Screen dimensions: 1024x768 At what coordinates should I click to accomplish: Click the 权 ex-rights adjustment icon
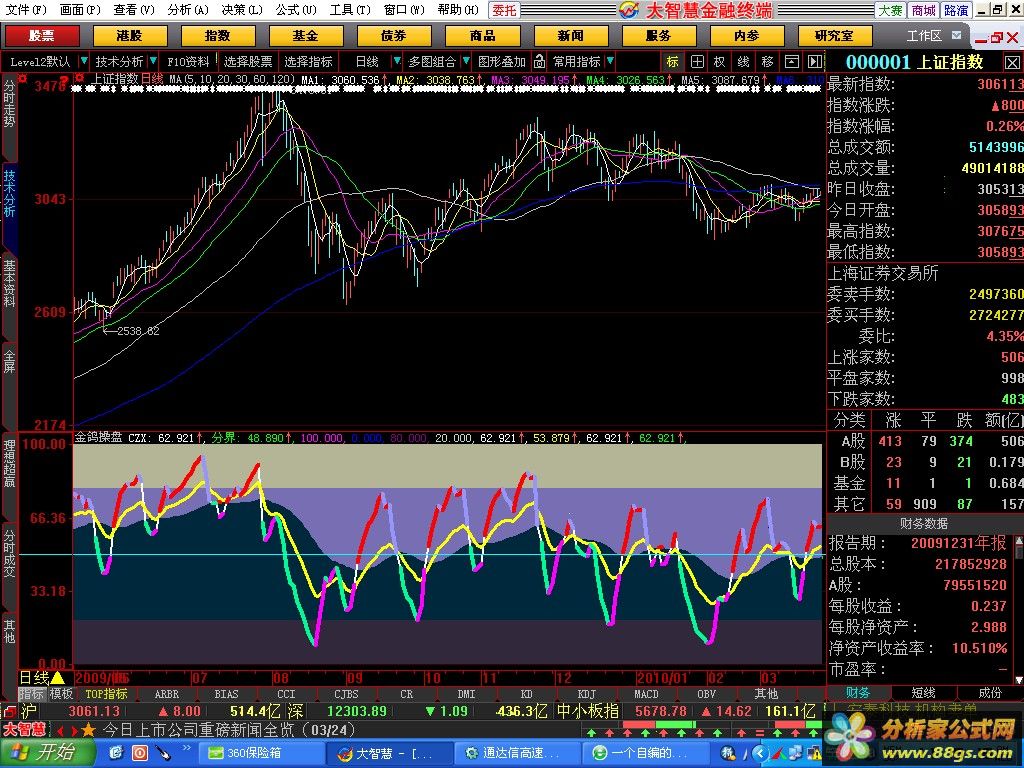[x=720, y=62]
